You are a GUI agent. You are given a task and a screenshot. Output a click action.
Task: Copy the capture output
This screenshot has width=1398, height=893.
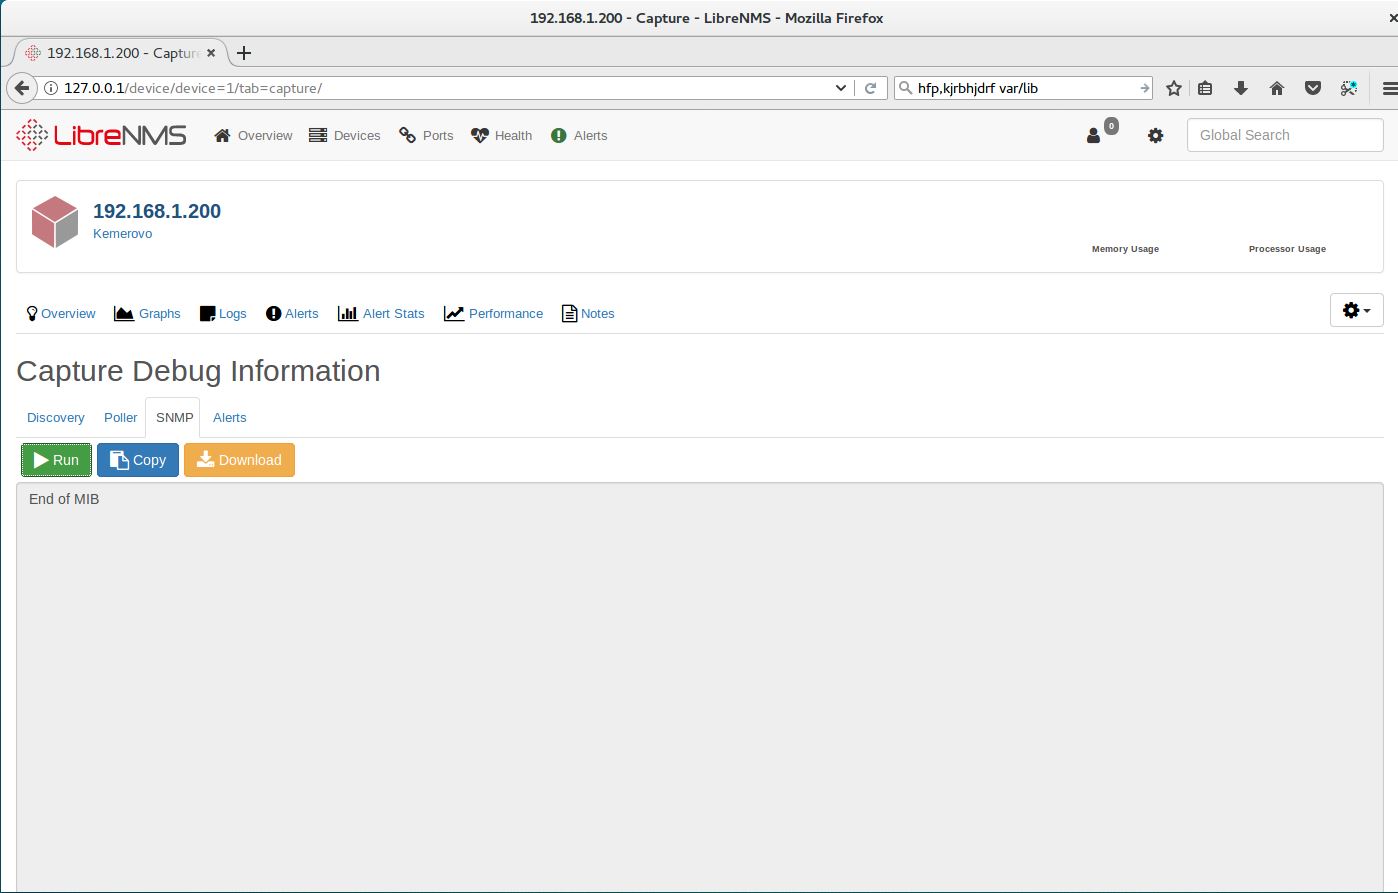pyautogui.click(x=137, y=460)
